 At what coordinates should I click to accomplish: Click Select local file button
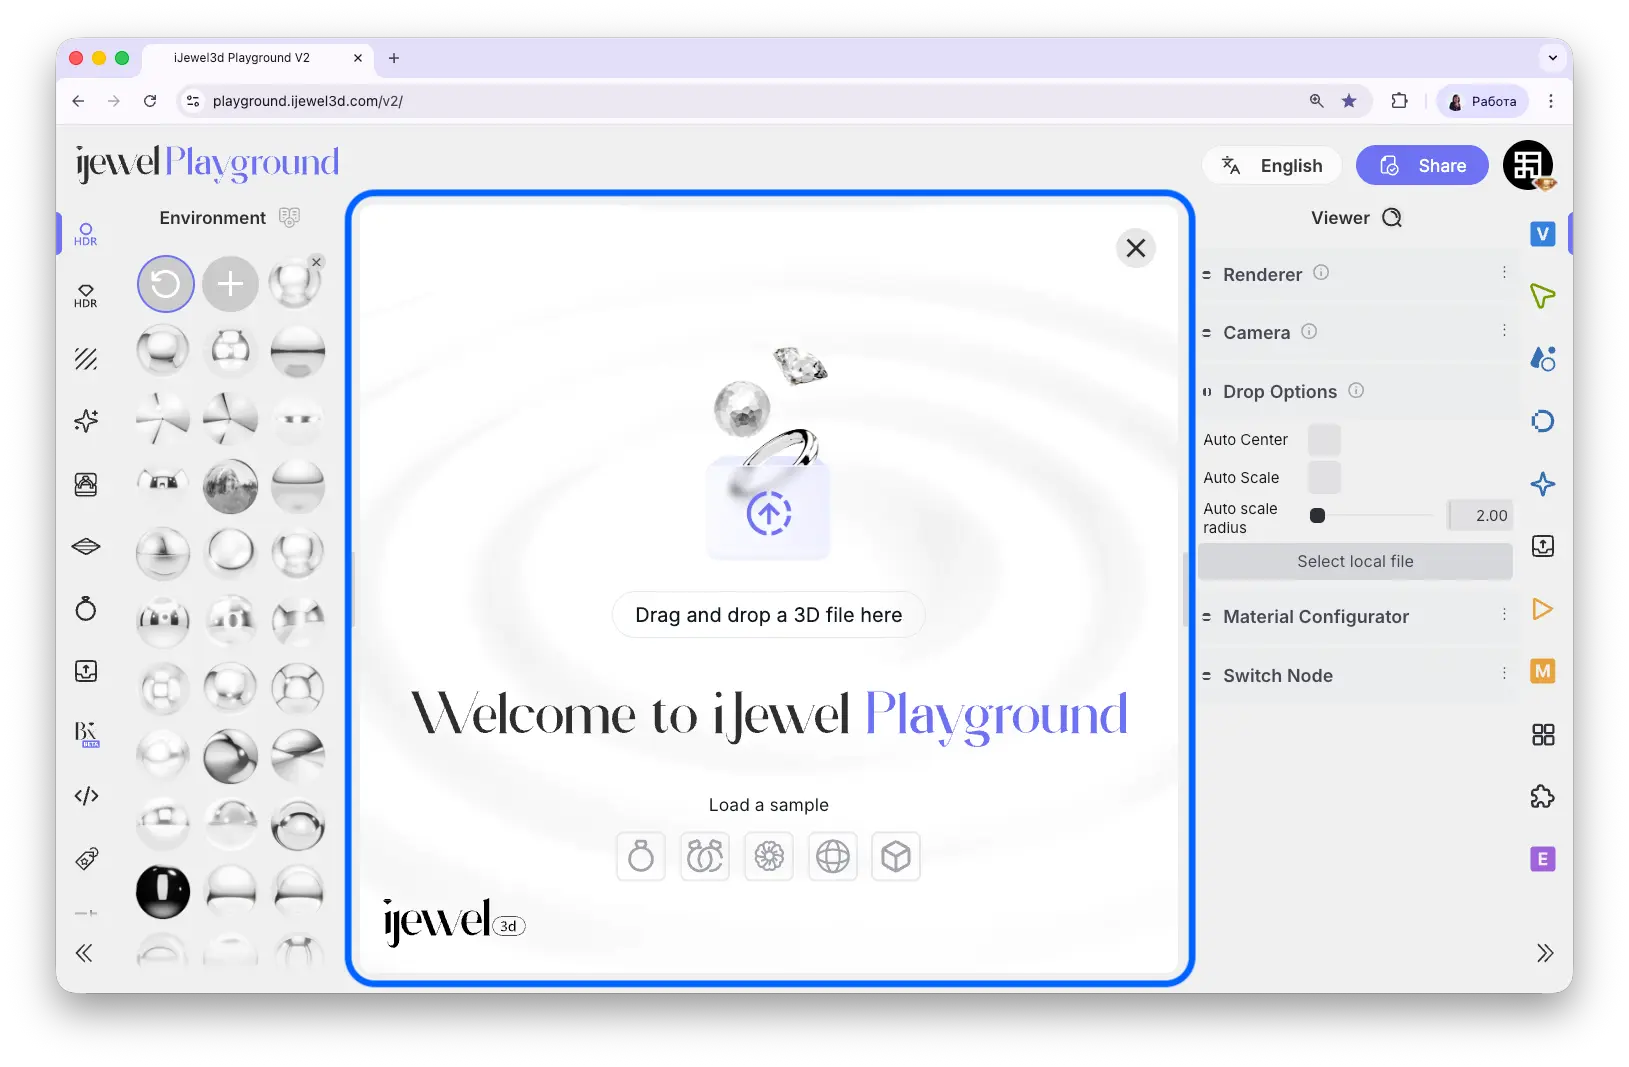coord(1355,562)
